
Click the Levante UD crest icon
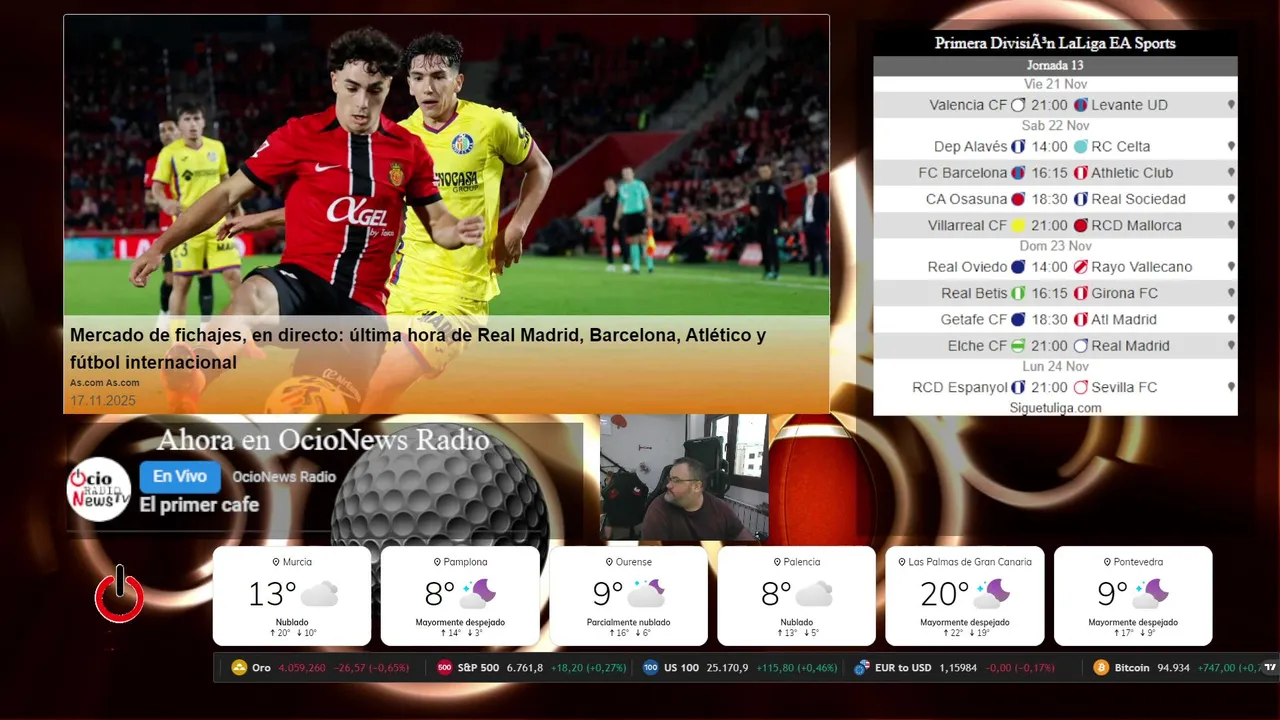click(x=1080, y=105)
